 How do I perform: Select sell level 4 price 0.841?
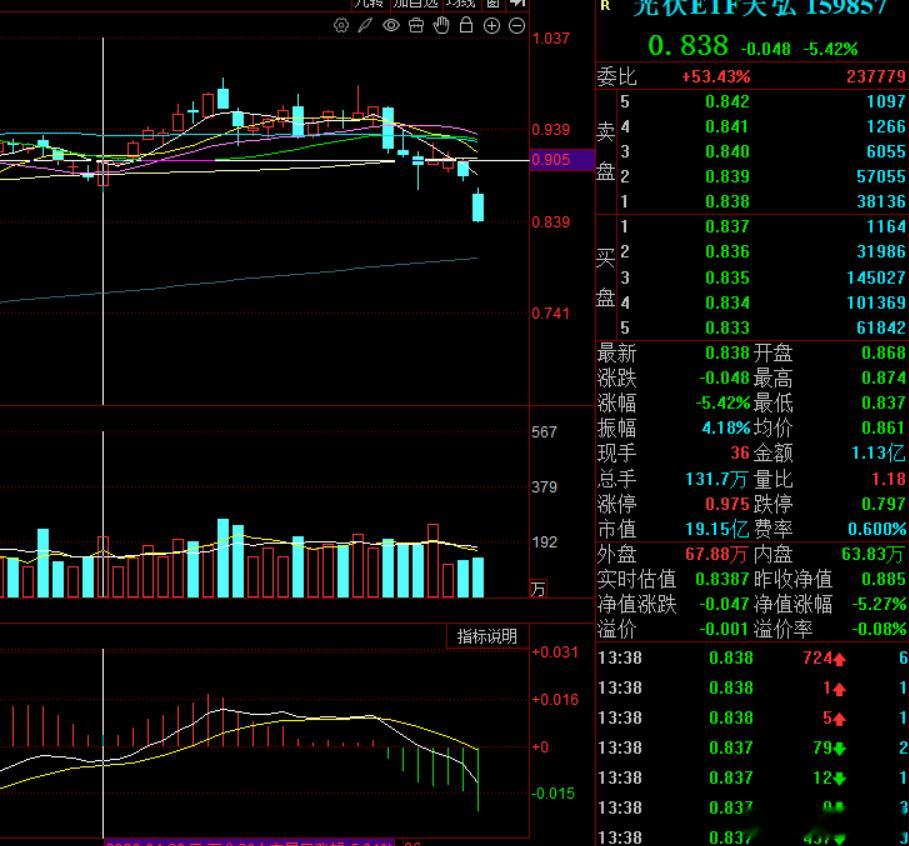click(727, 126)
